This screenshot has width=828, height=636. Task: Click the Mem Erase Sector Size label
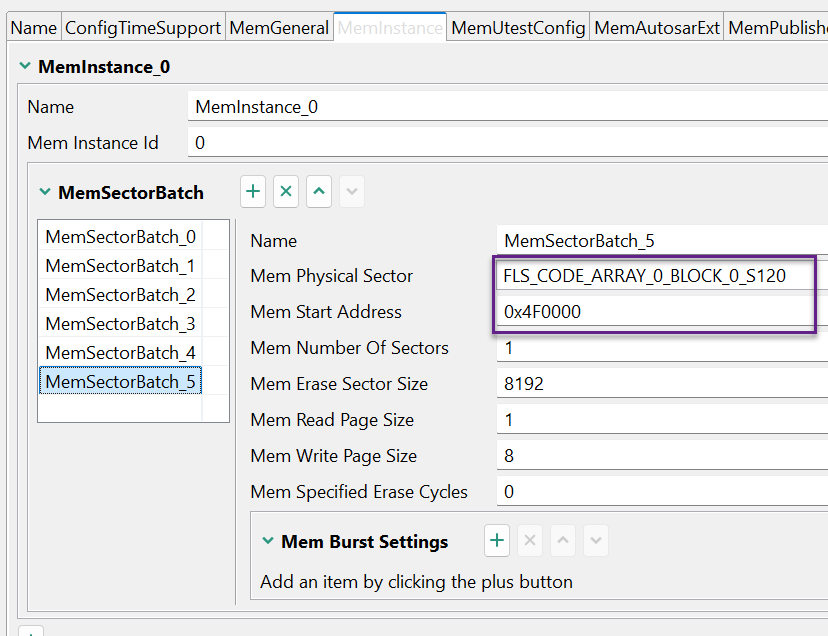(339, 384)
